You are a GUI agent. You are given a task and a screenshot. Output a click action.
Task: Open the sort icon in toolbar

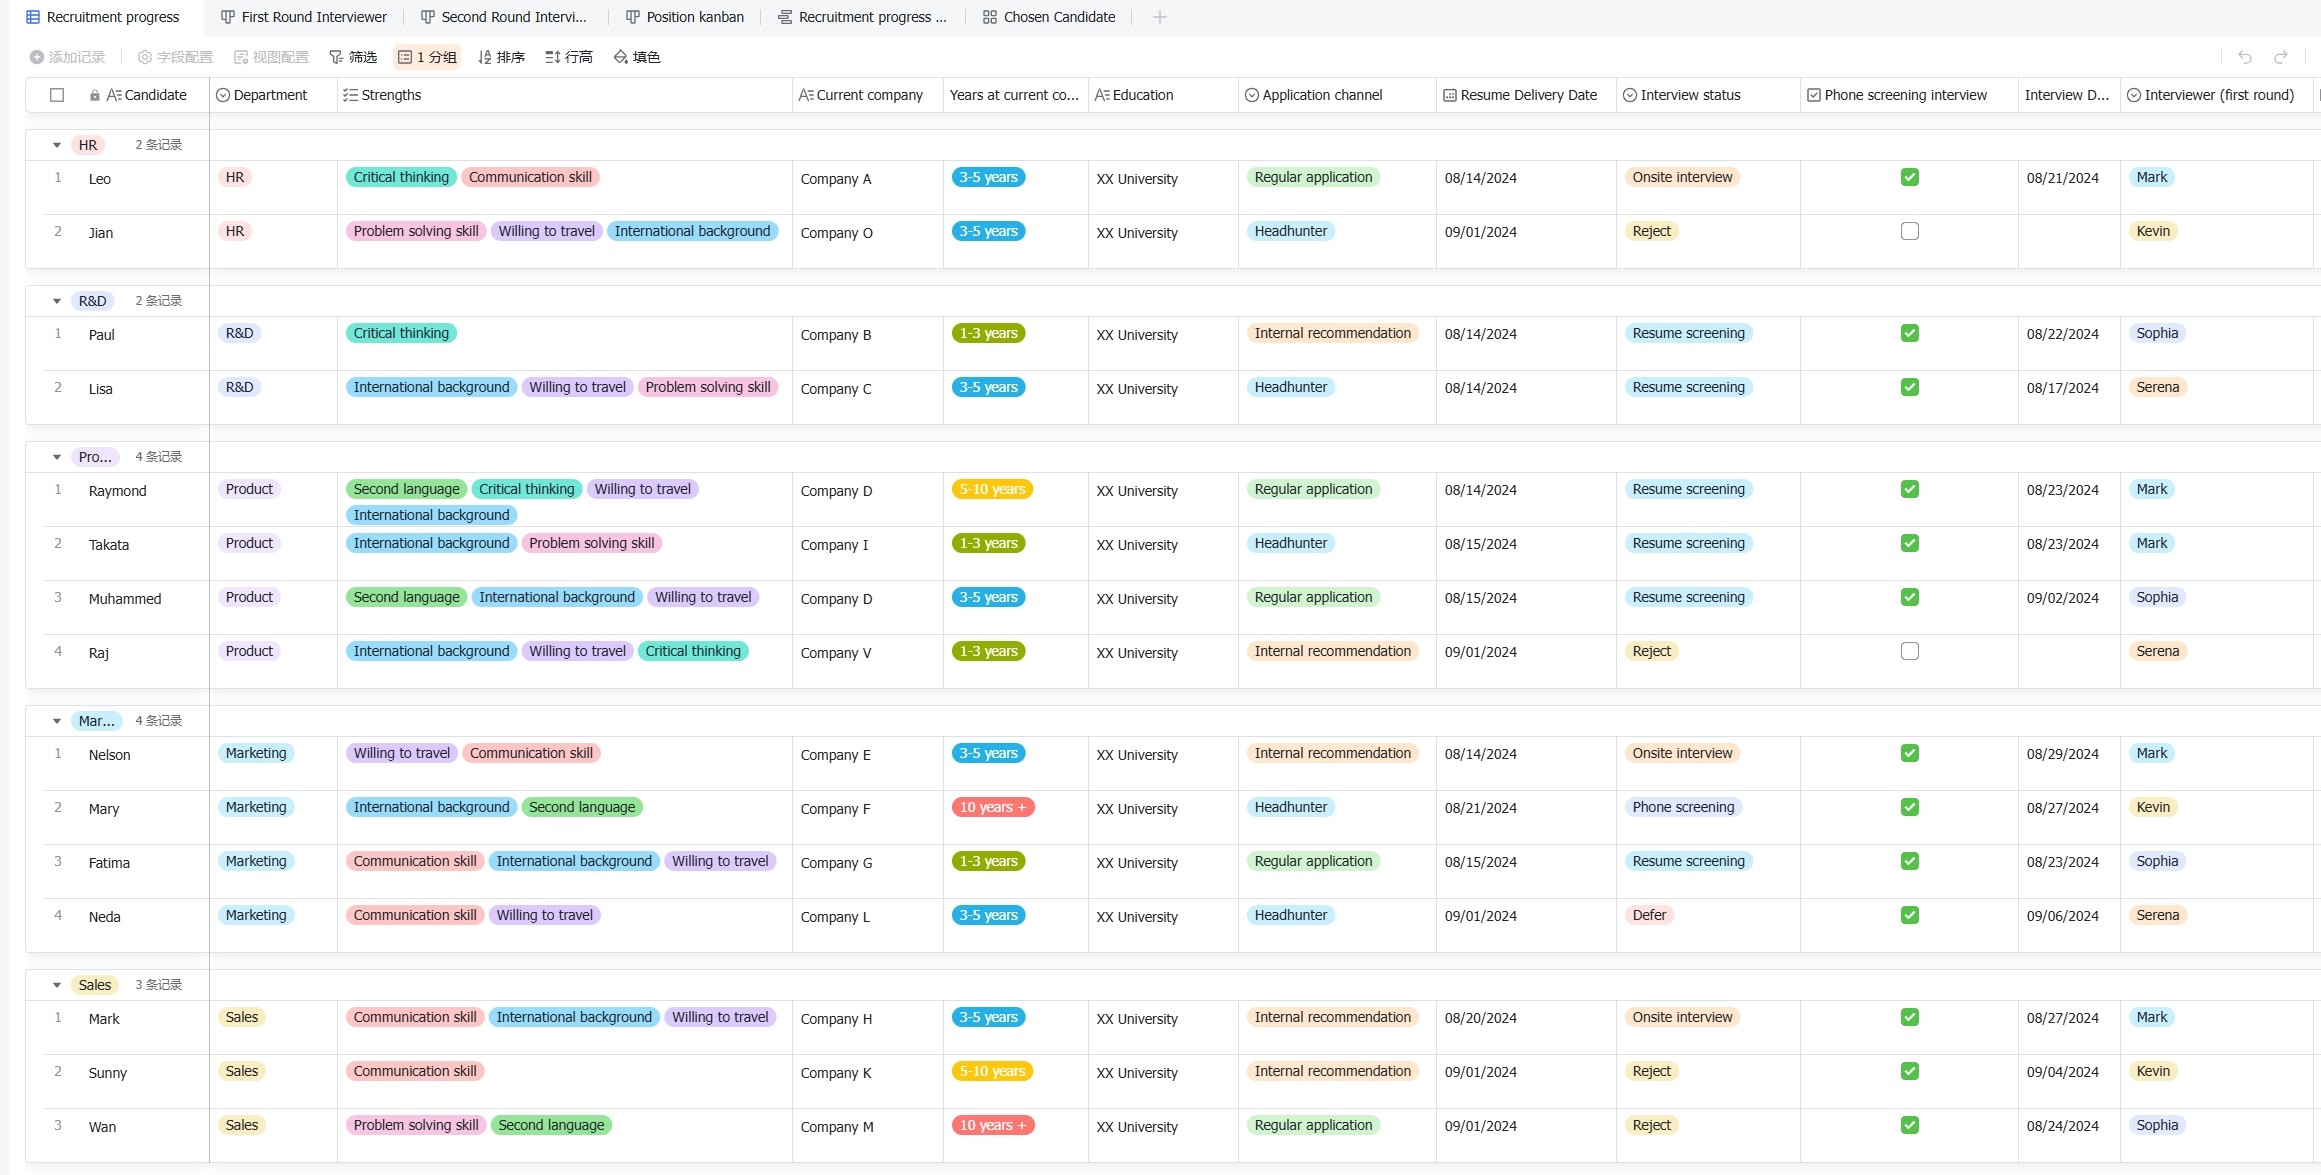click(485, 57)
